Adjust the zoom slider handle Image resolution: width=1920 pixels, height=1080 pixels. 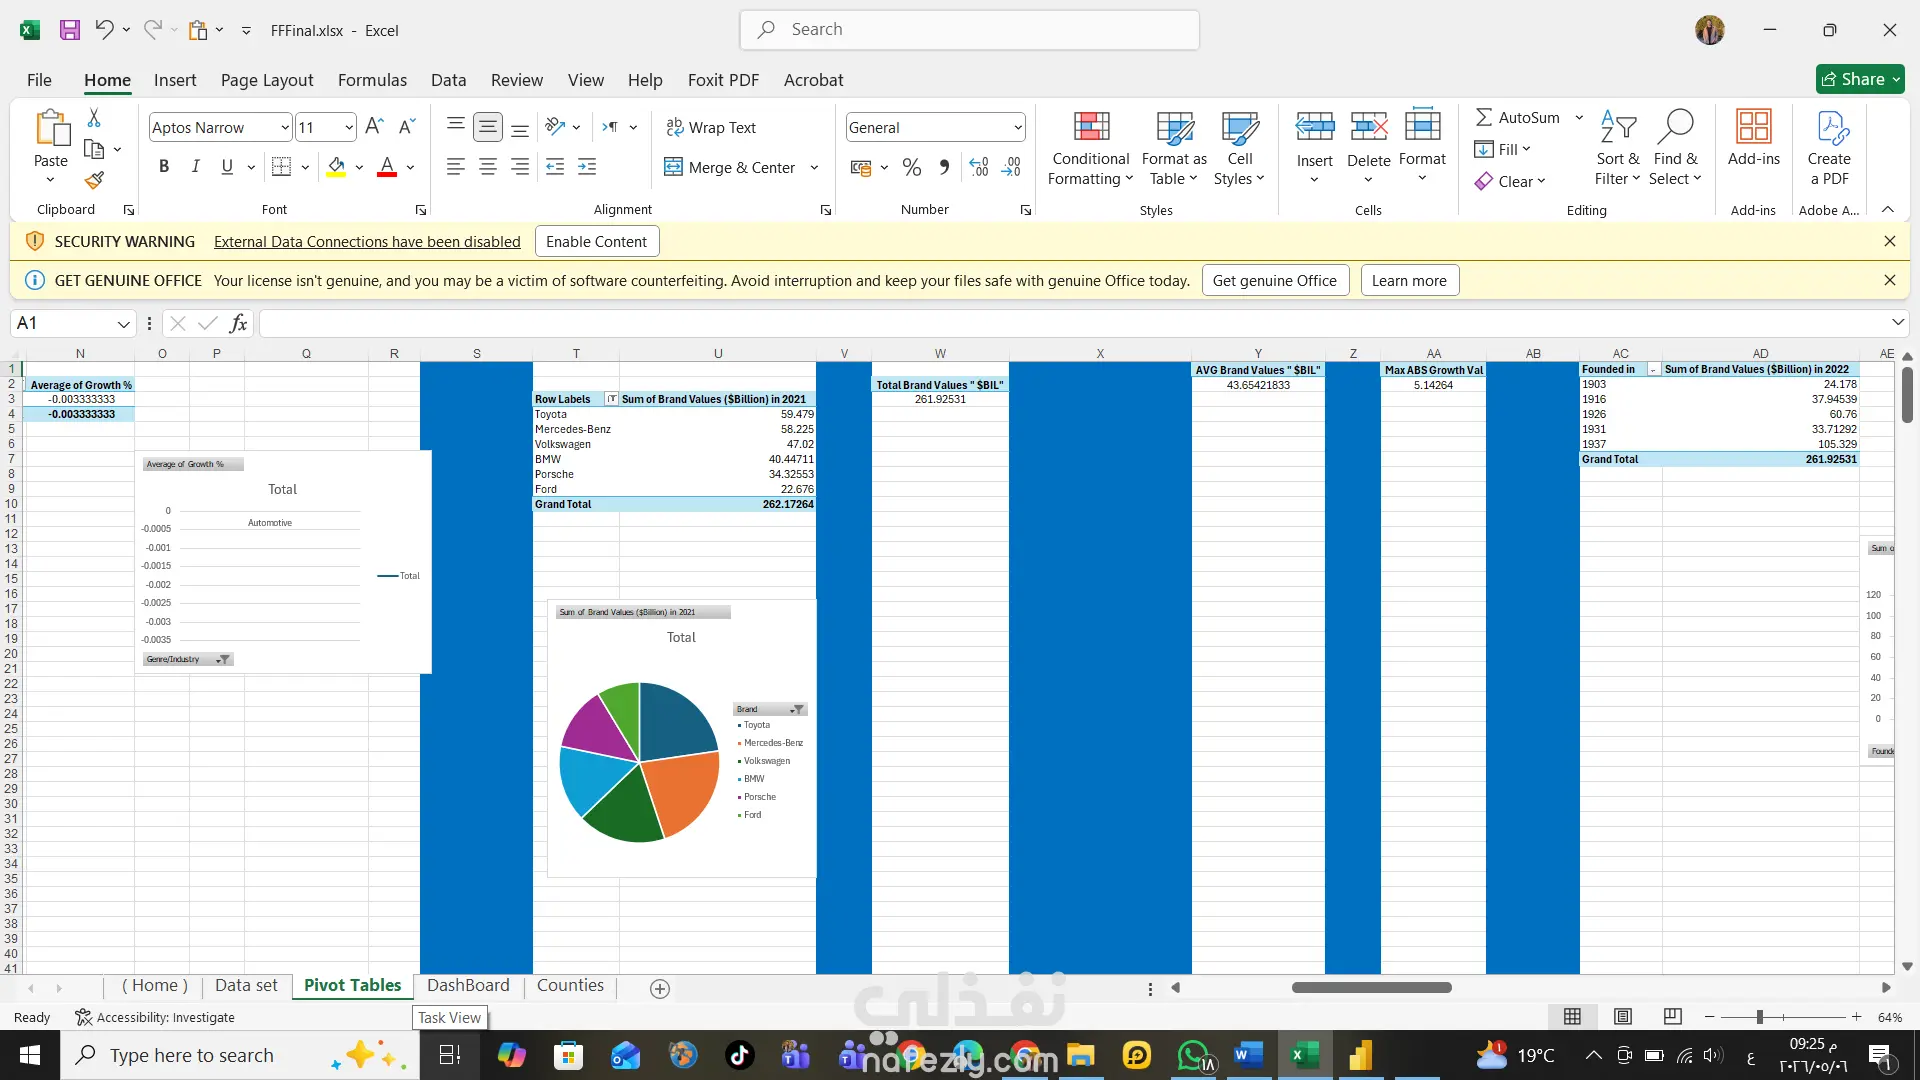1759,1017
